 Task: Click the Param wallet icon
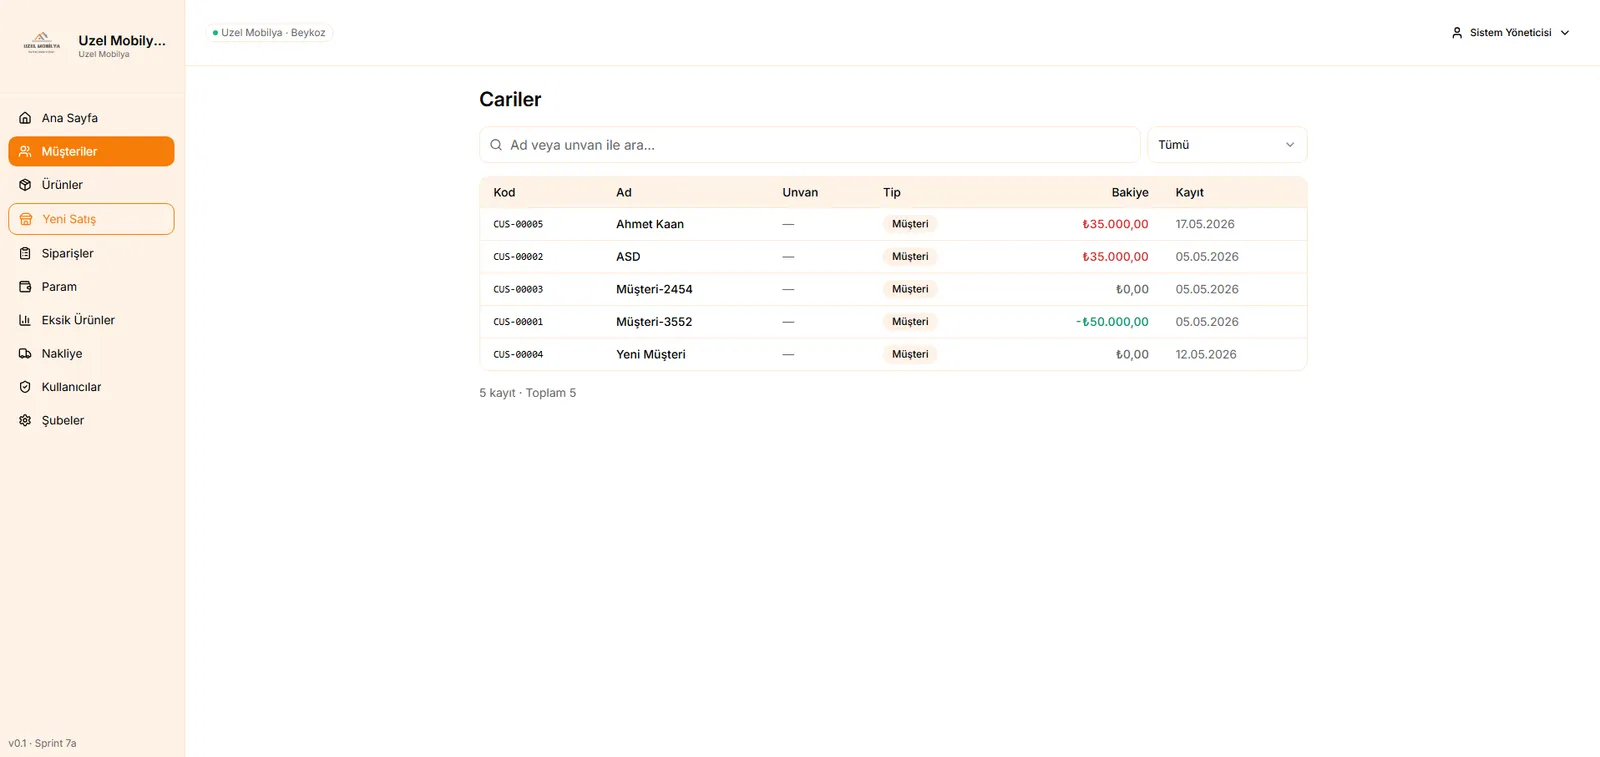[x=25, y=287]
